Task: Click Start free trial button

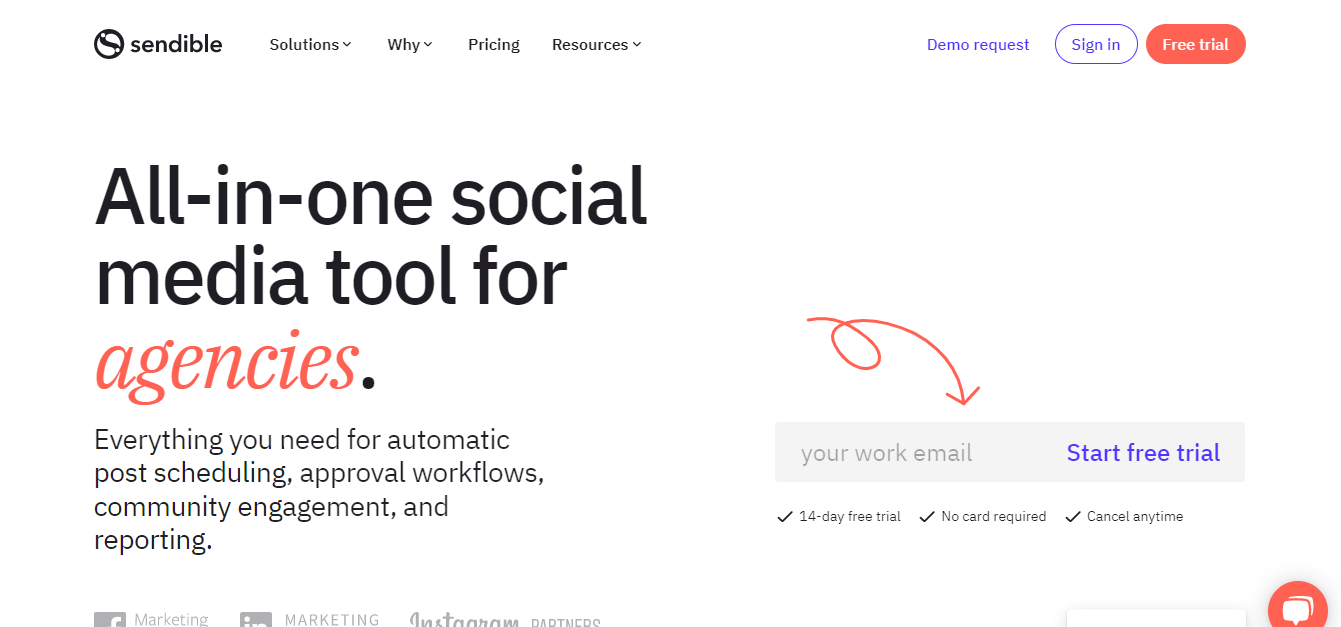Action: pos(1143,453)
